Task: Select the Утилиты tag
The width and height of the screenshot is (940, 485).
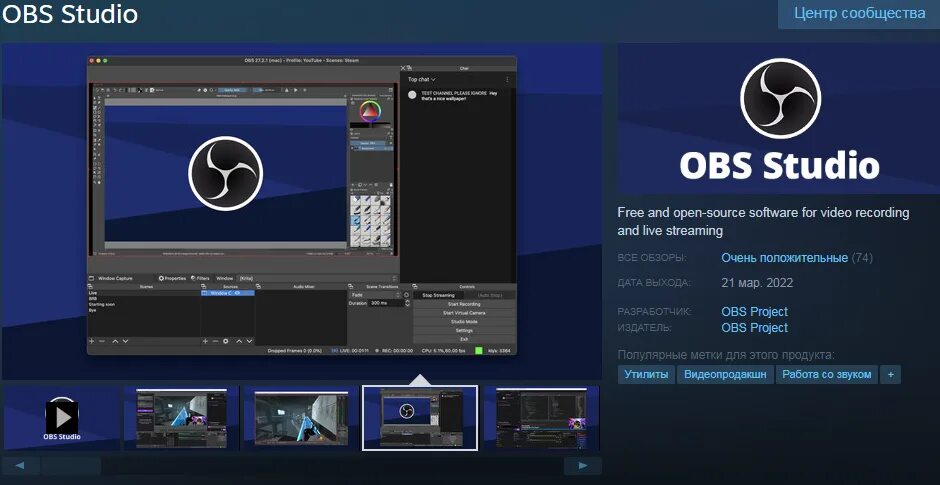Action: click(x=646, y=374)
